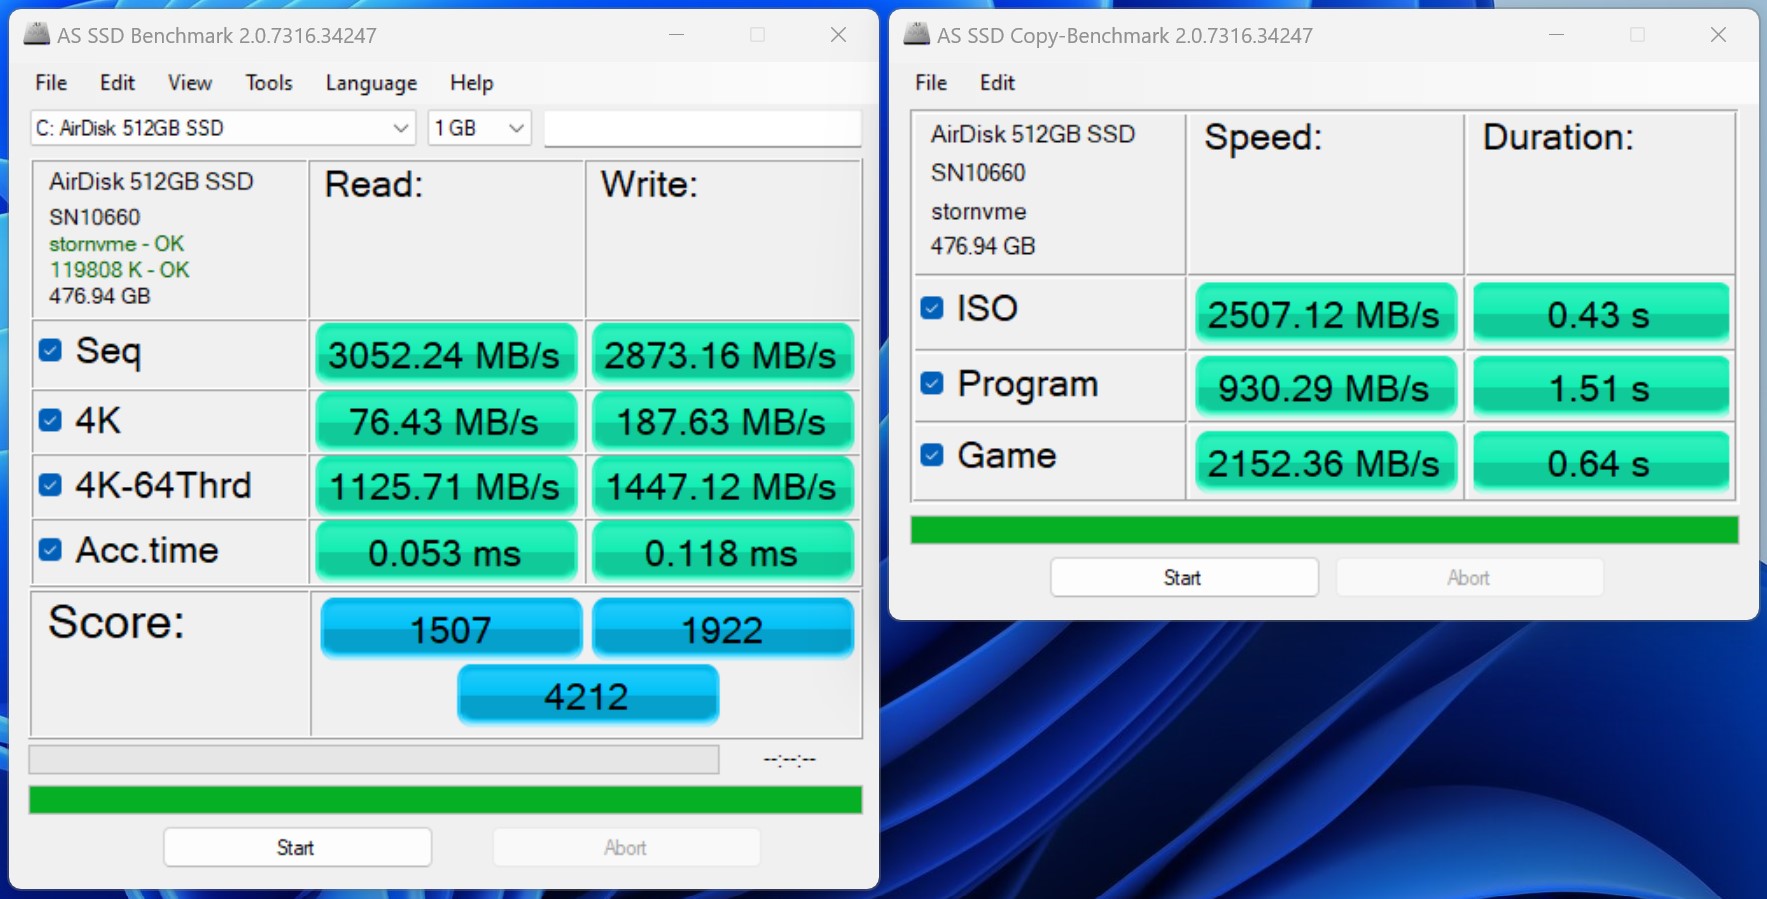The width and height of the screenshot is (1767, 899).
Task: Open the Edit menu in Copy-Benchmark window
Action: tap(997, 83)
